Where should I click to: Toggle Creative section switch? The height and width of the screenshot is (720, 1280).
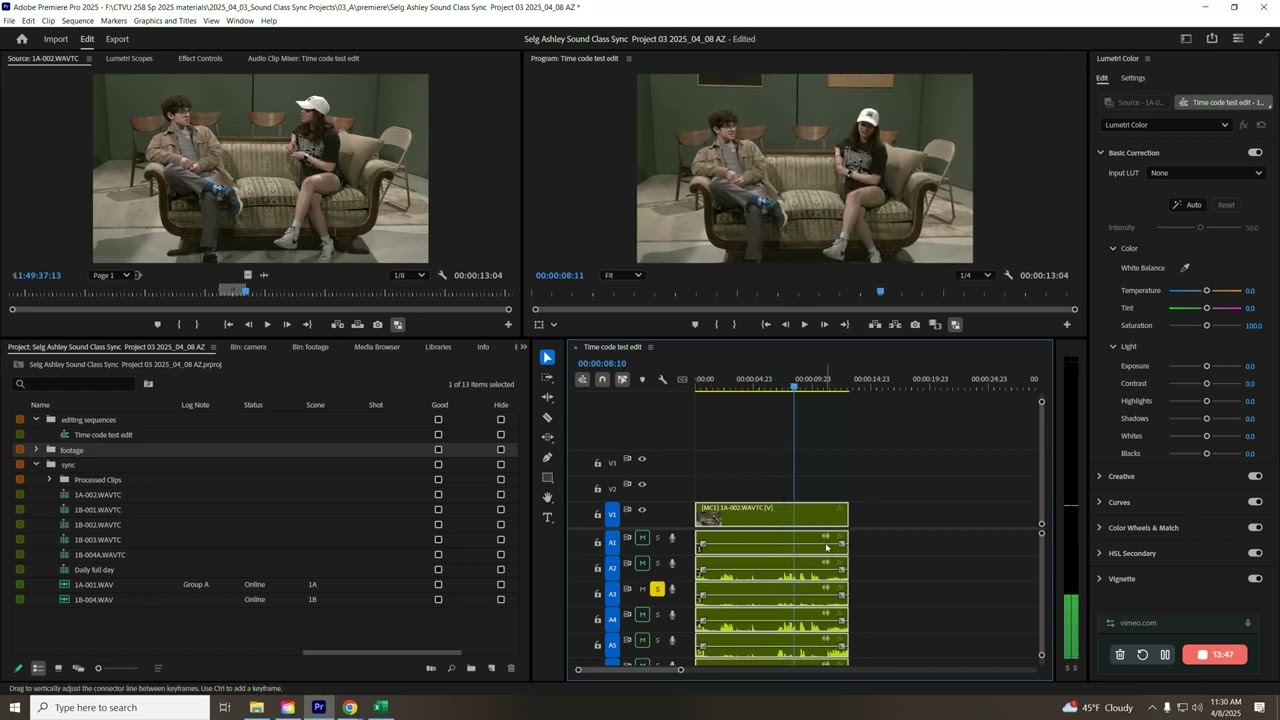point(1255,476)
